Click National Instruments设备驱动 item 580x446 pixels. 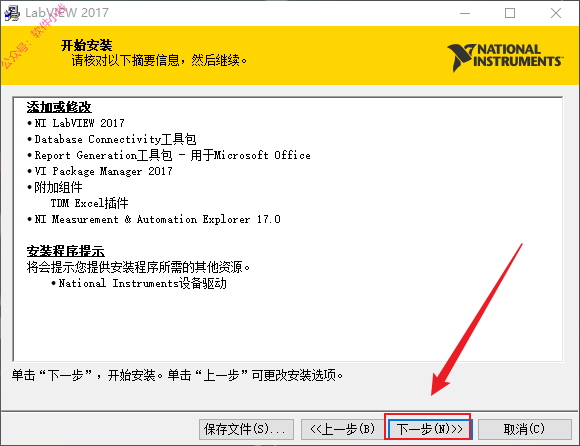click(x=139, y=283)
